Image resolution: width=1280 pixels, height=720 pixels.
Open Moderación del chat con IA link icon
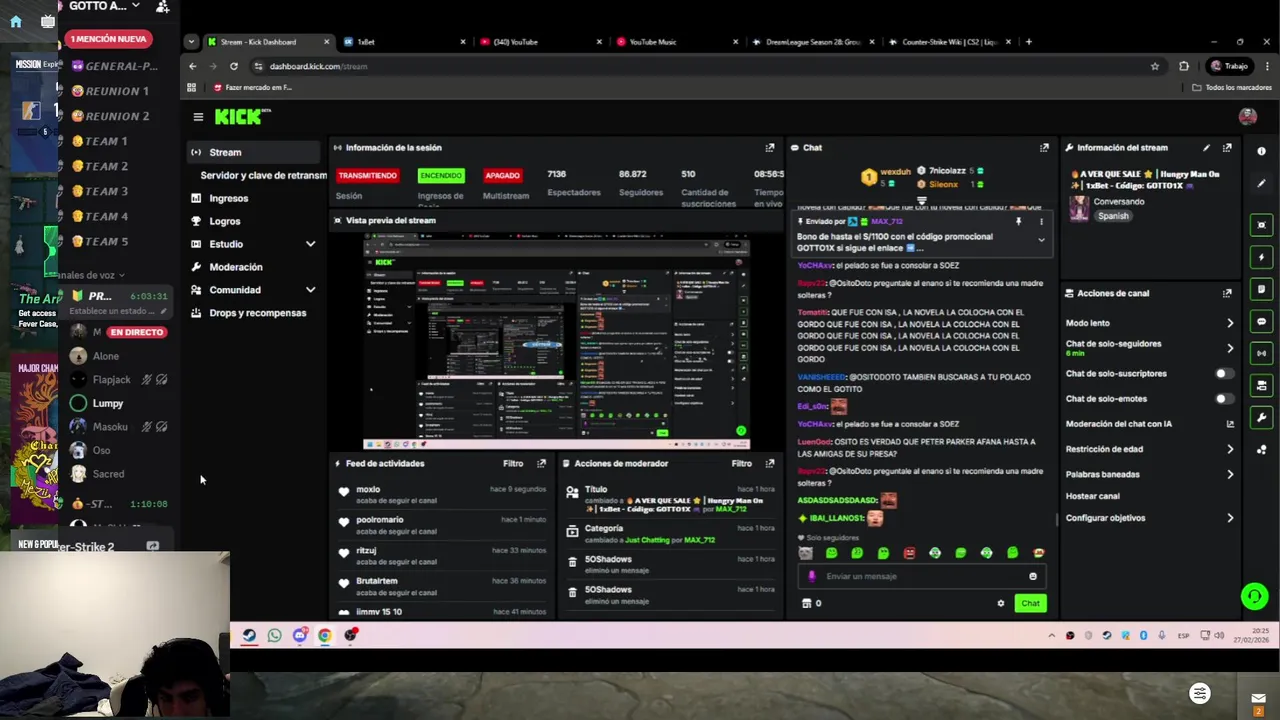click(x=1230, y=424)
